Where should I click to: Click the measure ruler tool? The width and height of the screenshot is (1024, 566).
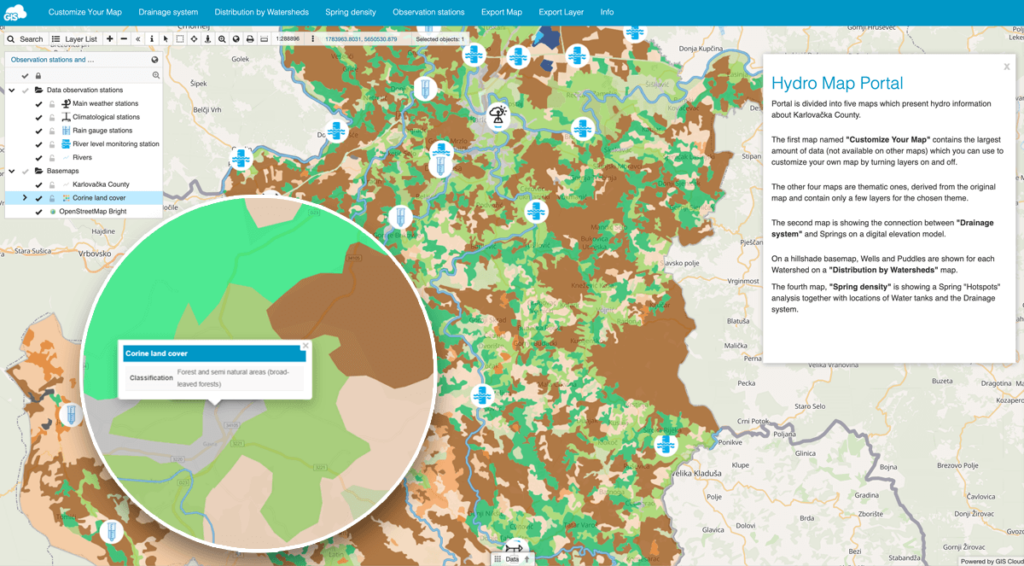pos(263,39)
